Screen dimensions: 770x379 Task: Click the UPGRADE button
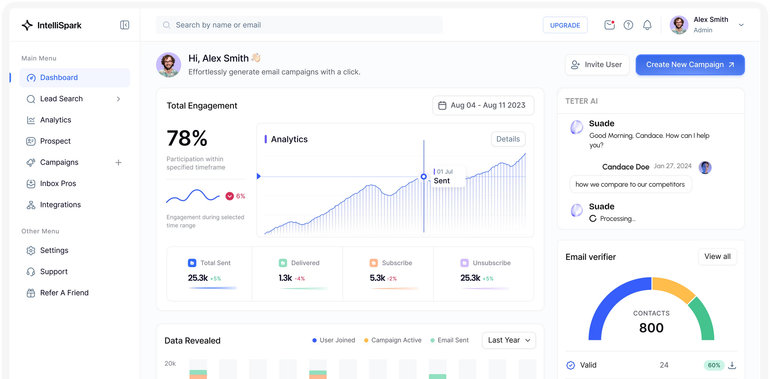coord(565,26)
